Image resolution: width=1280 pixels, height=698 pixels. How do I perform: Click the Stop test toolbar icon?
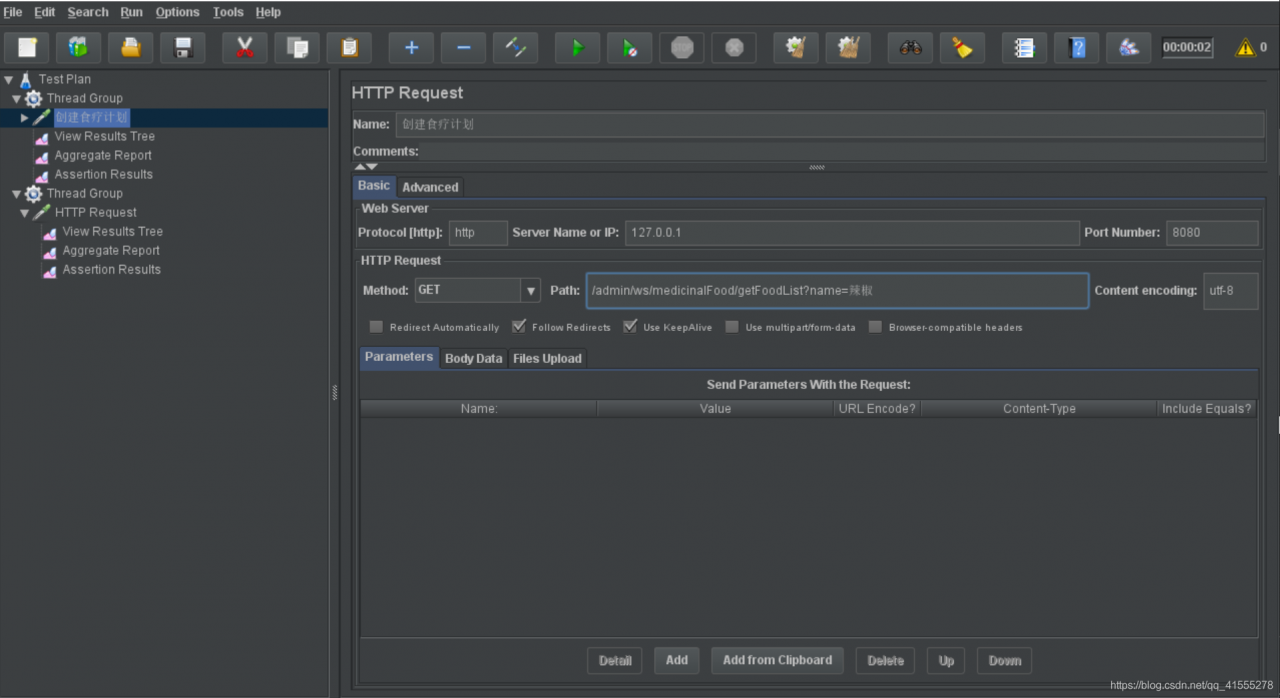click(x=682, y=47)
